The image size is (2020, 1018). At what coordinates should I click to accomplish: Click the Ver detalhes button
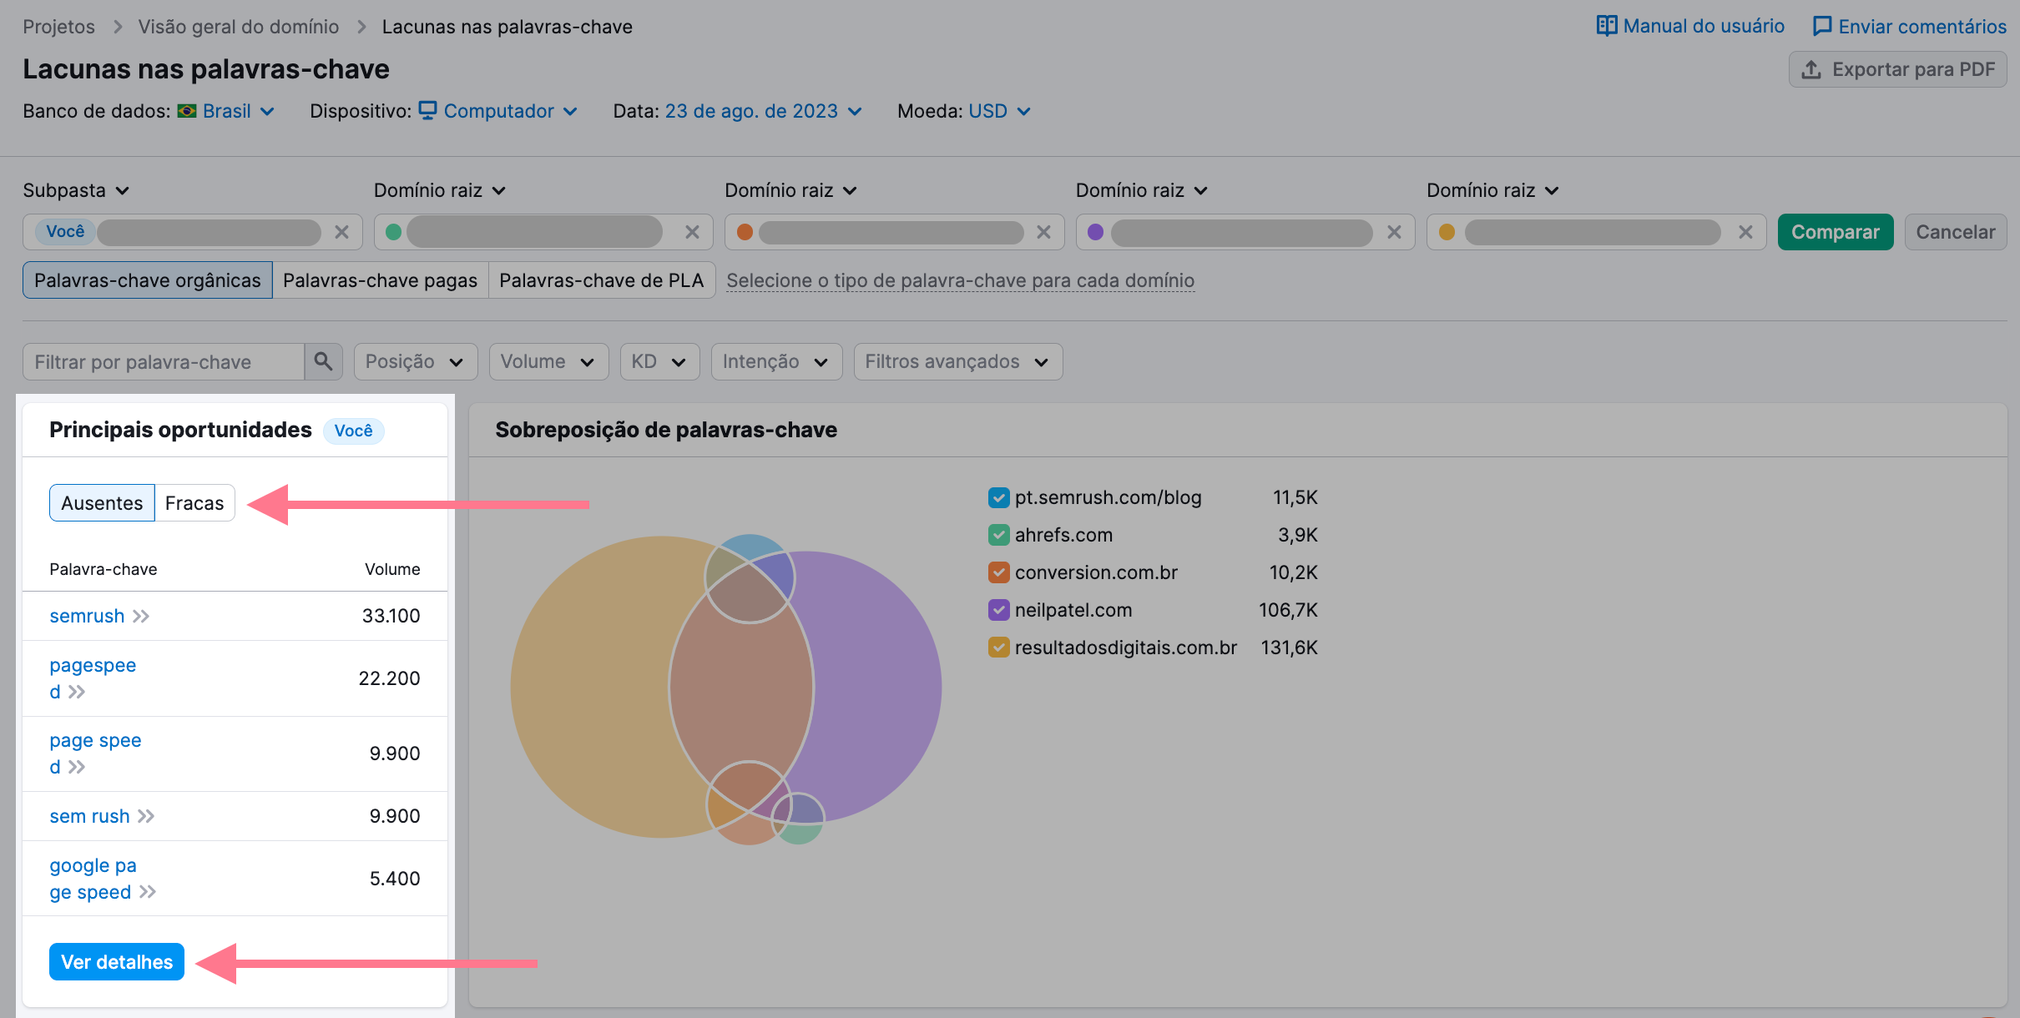point(117,962)
